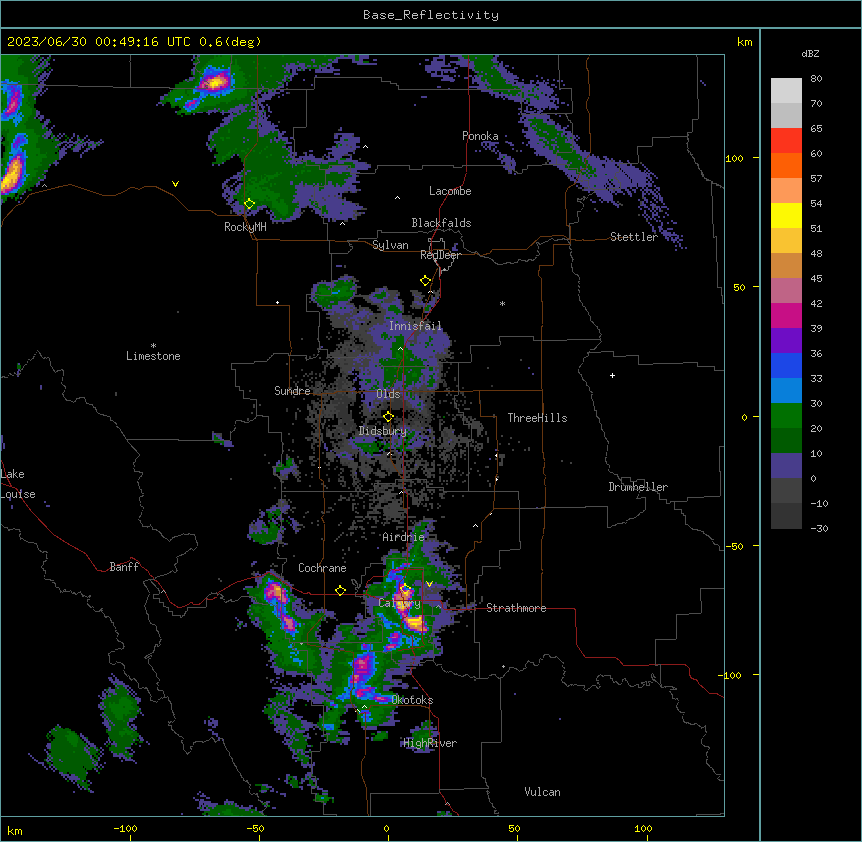862x842 pixels.
Task: Click the storm cell southwest of Cochrane
Action: coord(275,594)
